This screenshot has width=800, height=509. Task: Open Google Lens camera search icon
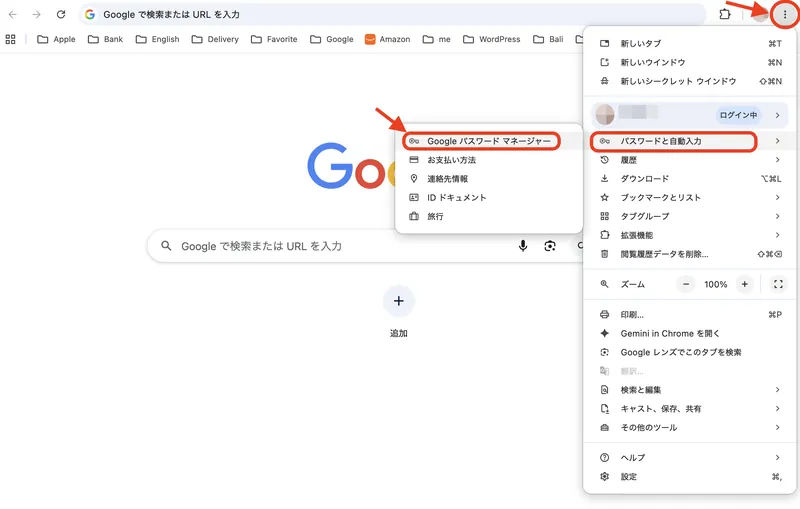click(550, 246)
